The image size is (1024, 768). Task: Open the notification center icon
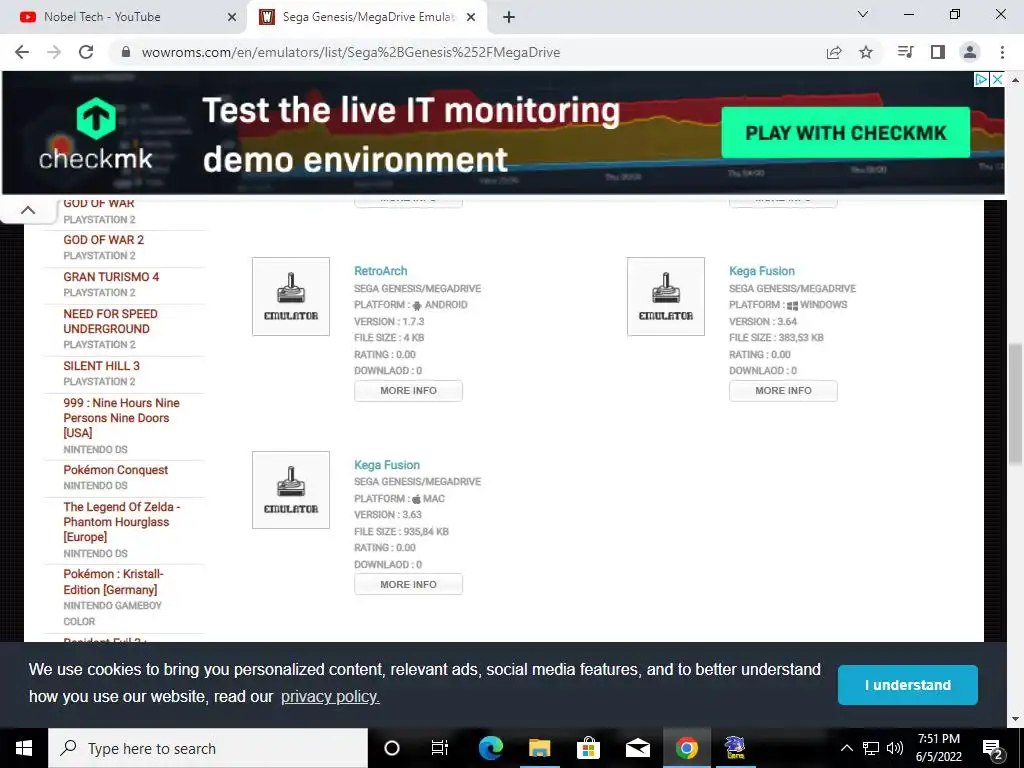993,749
